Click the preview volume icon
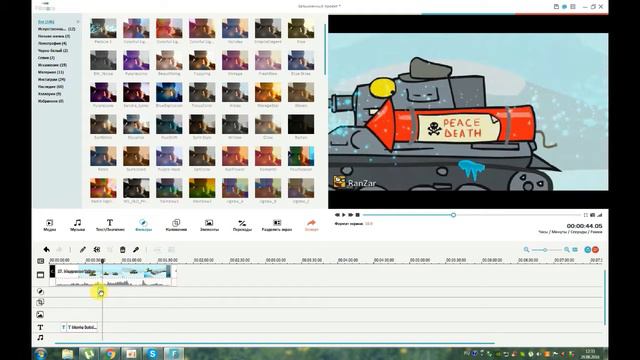The width and height of the screenshot is (640, 360). tap(600, 215)
